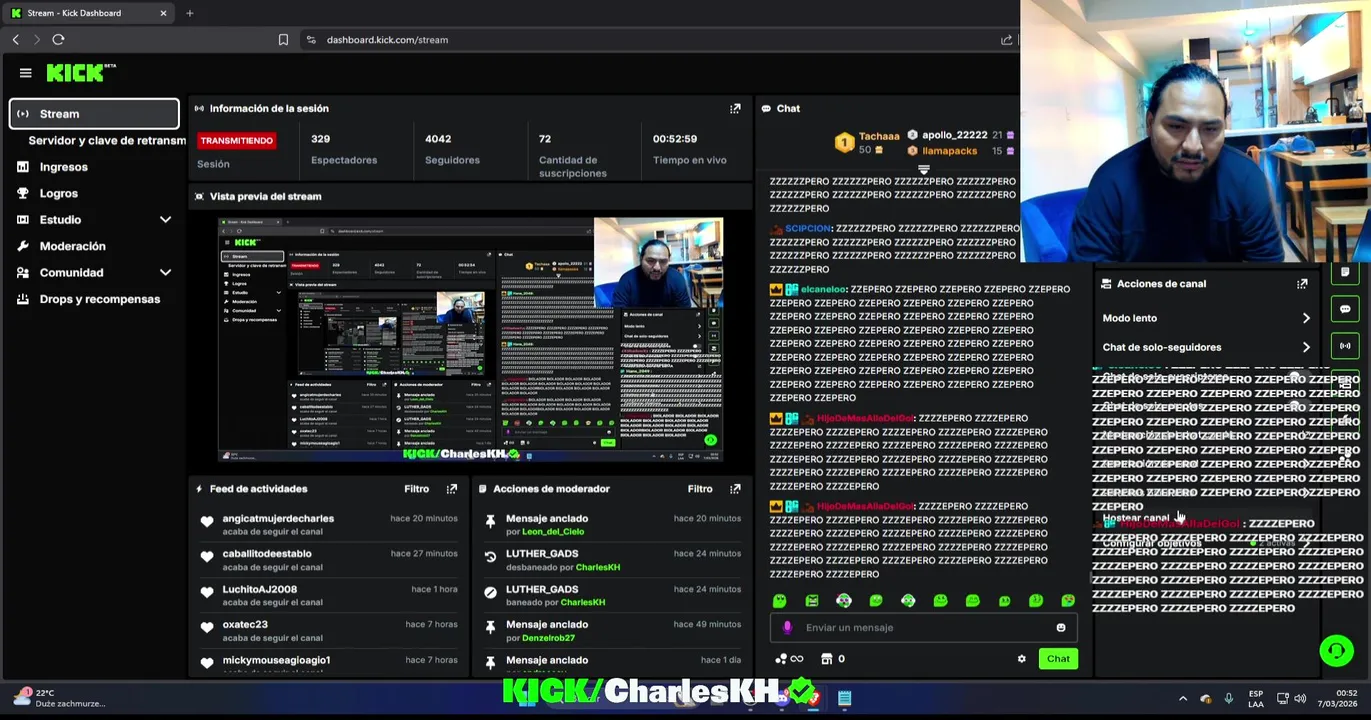Click the ESP LAA language indicator

pyautogui.click(x=1255, y=698)
